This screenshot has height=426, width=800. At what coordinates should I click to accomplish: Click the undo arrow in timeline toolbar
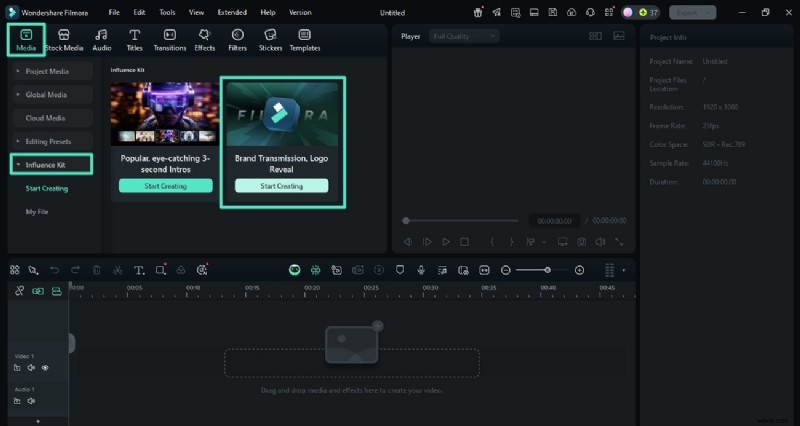[x=54, y=270]
